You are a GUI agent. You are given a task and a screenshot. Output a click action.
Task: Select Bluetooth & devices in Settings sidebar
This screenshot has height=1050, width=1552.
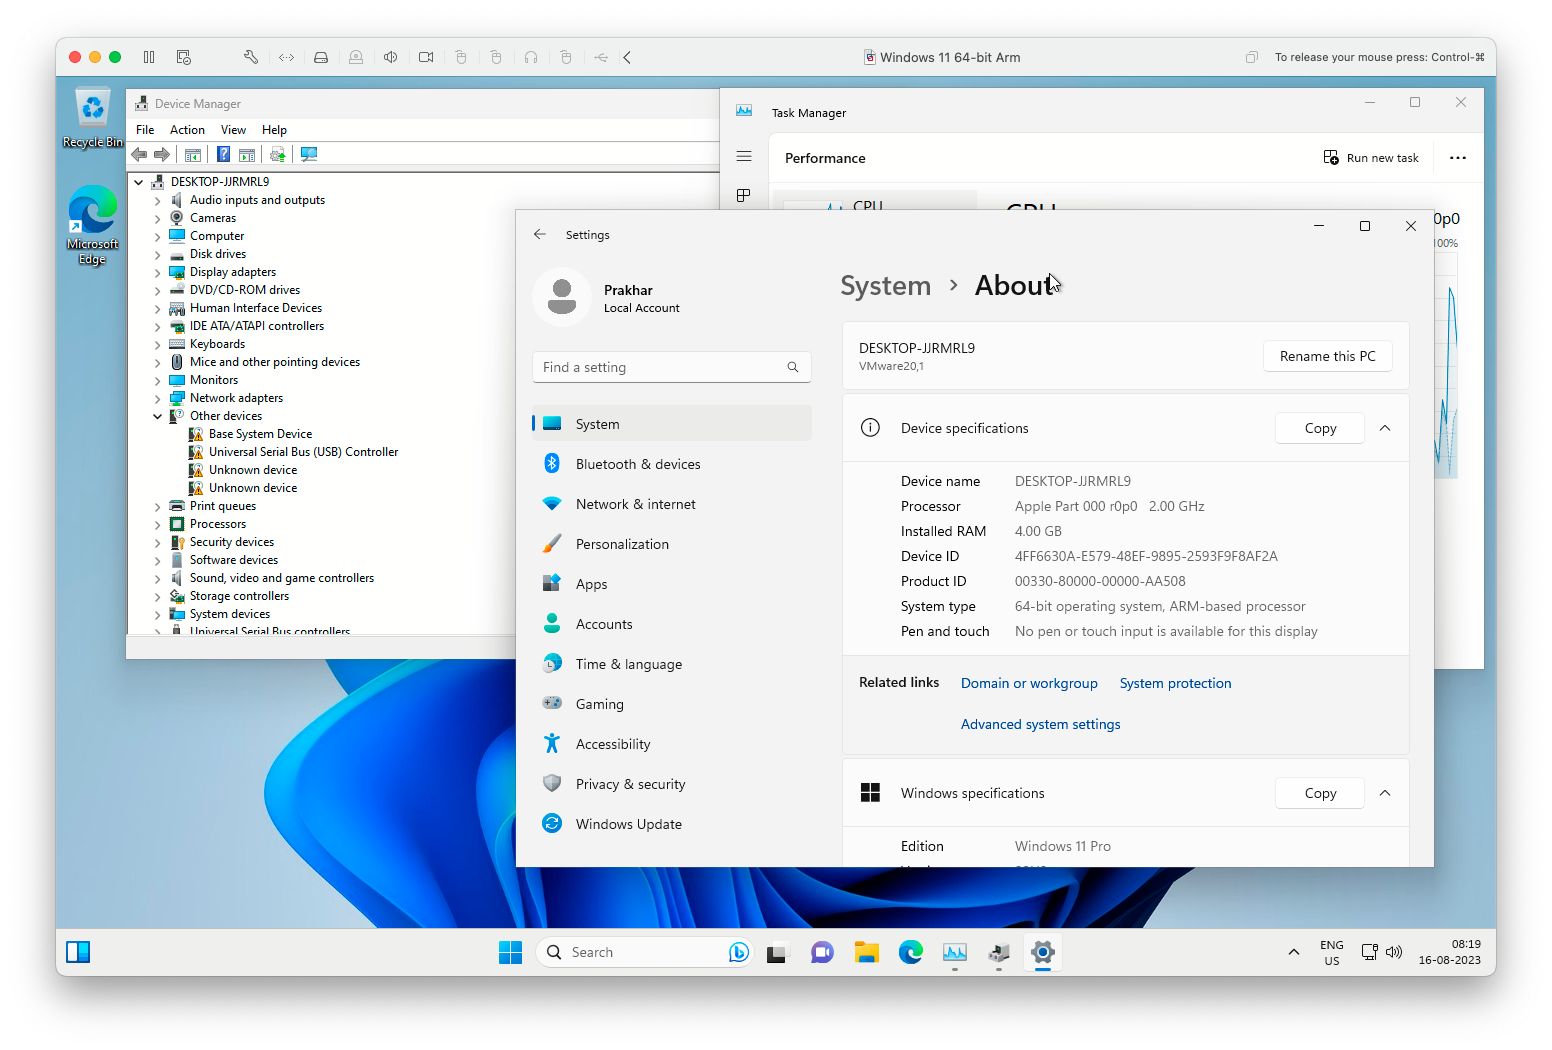pyautogui.click(x=672, y=464)
